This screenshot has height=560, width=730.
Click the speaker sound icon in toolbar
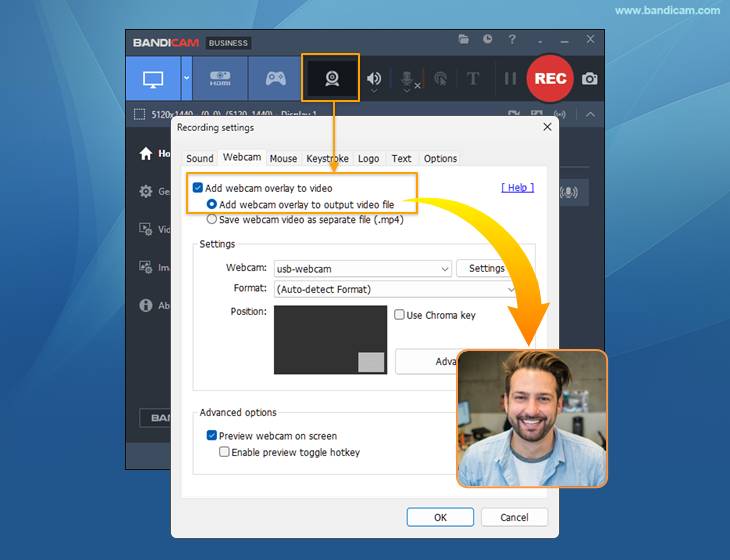click(374, 79)
